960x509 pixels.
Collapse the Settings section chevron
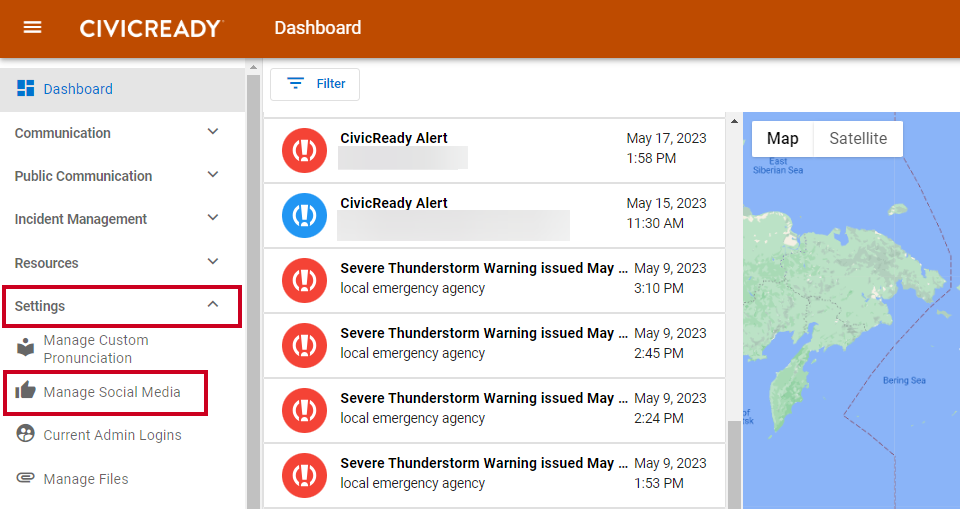213,304
